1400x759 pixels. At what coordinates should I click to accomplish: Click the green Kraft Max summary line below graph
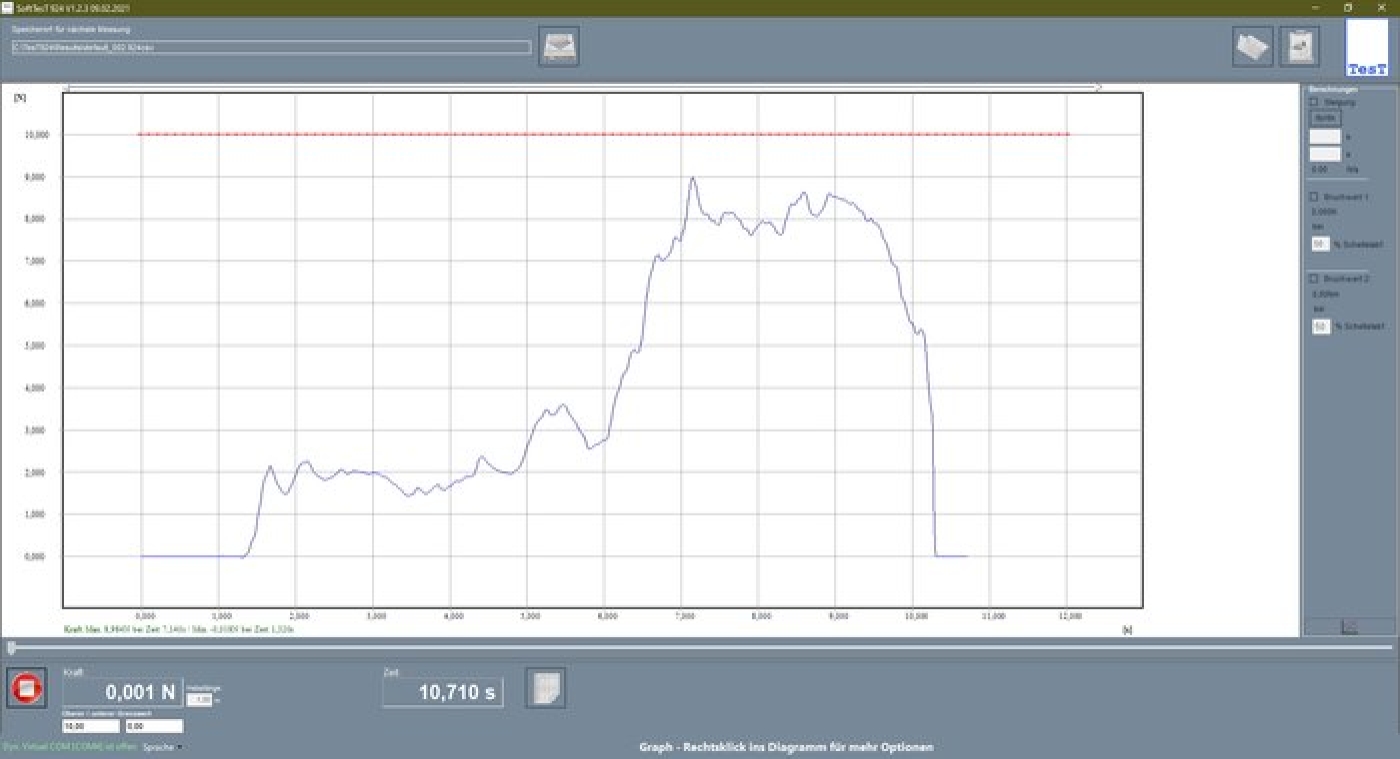179,630
